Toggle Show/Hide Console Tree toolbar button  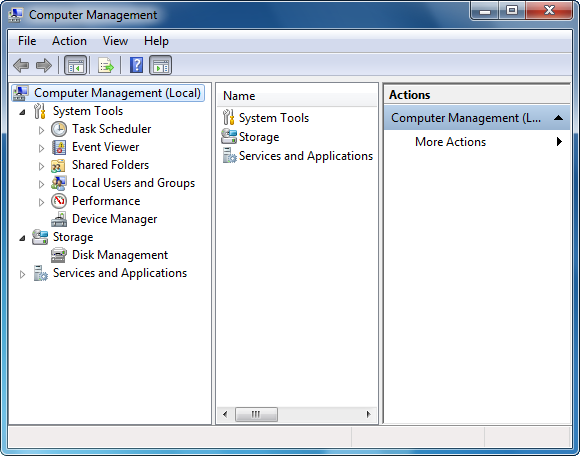coord(75,65)
